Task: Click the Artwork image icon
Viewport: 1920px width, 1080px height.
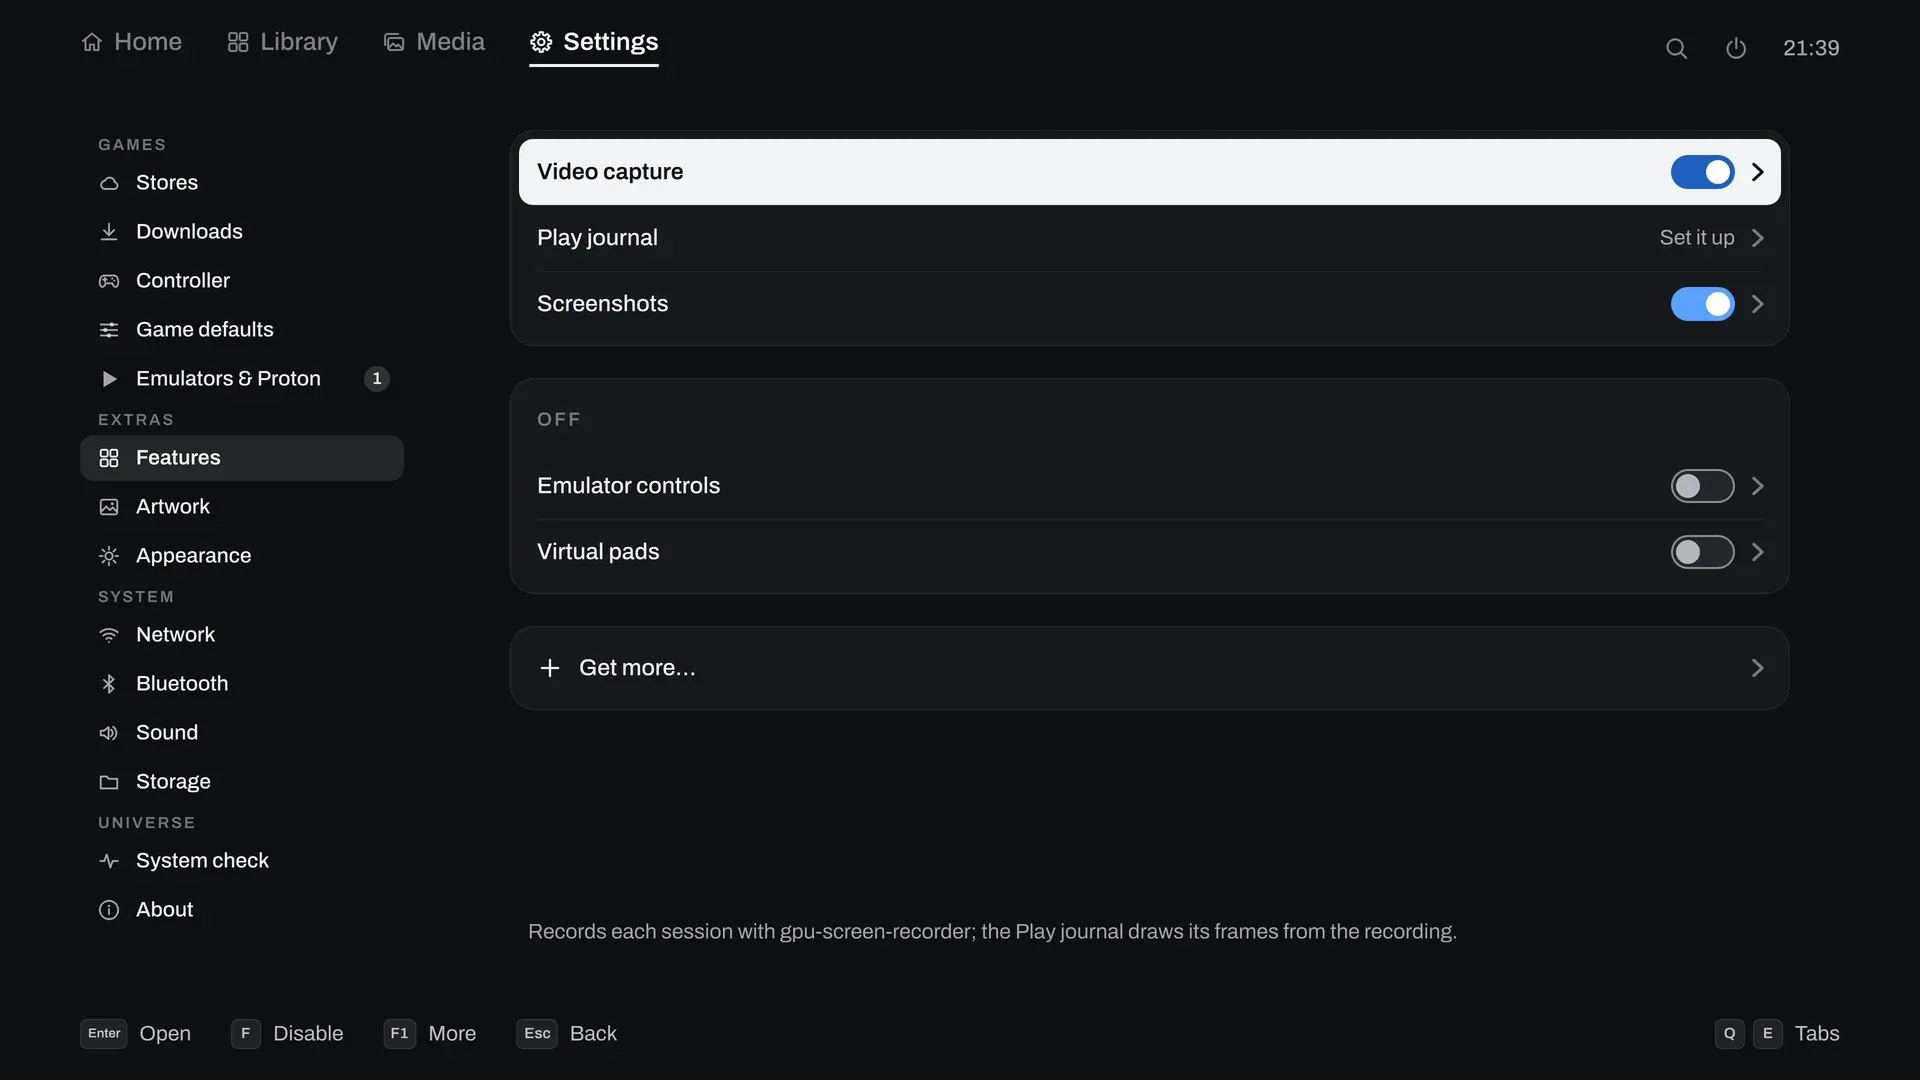Action: pos(109,507)
